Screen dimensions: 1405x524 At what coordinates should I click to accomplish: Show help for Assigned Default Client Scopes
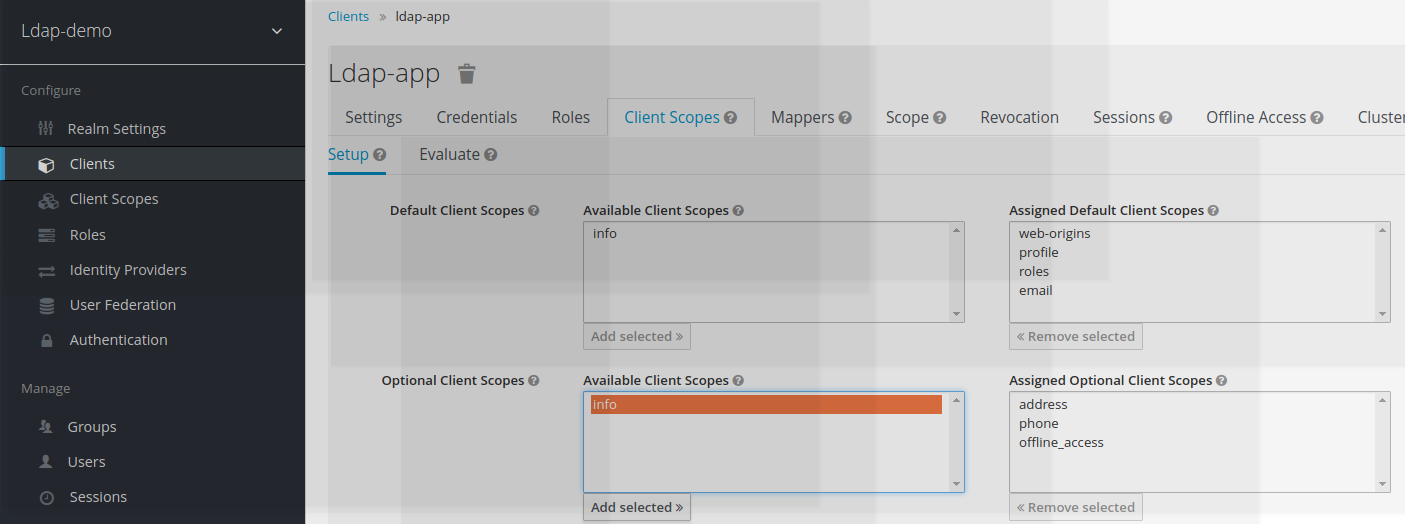(x=1213, y=211)
